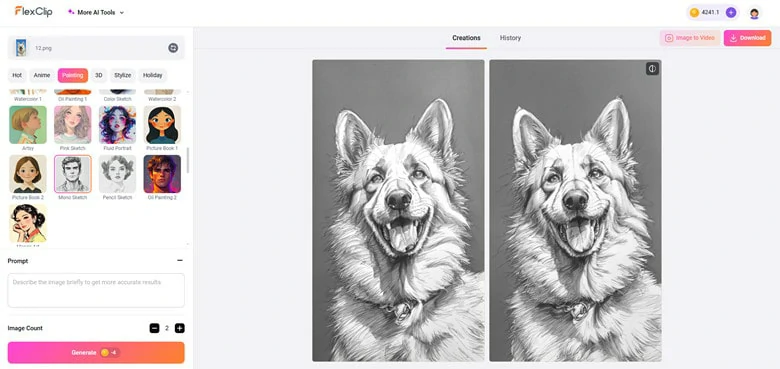Choose the Pink Sketch style

[x=73, y=125]
